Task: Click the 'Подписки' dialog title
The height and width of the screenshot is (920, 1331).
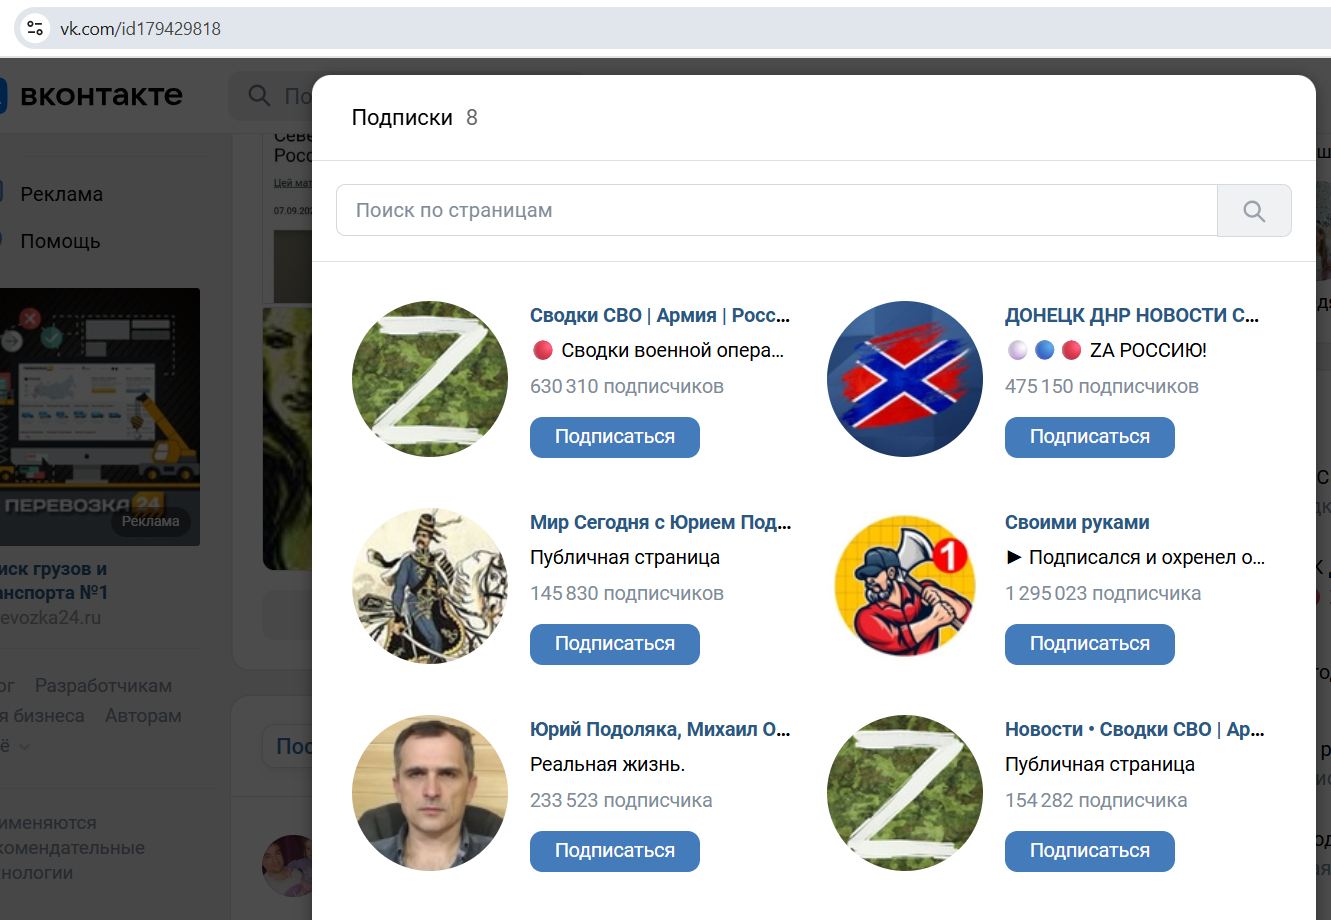Action: [x=402, y=118]
